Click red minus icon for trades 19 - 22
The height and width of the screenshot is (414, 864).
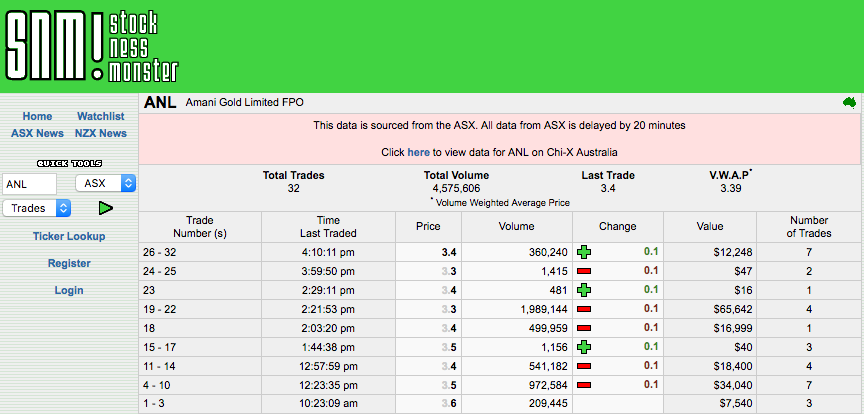585,309
